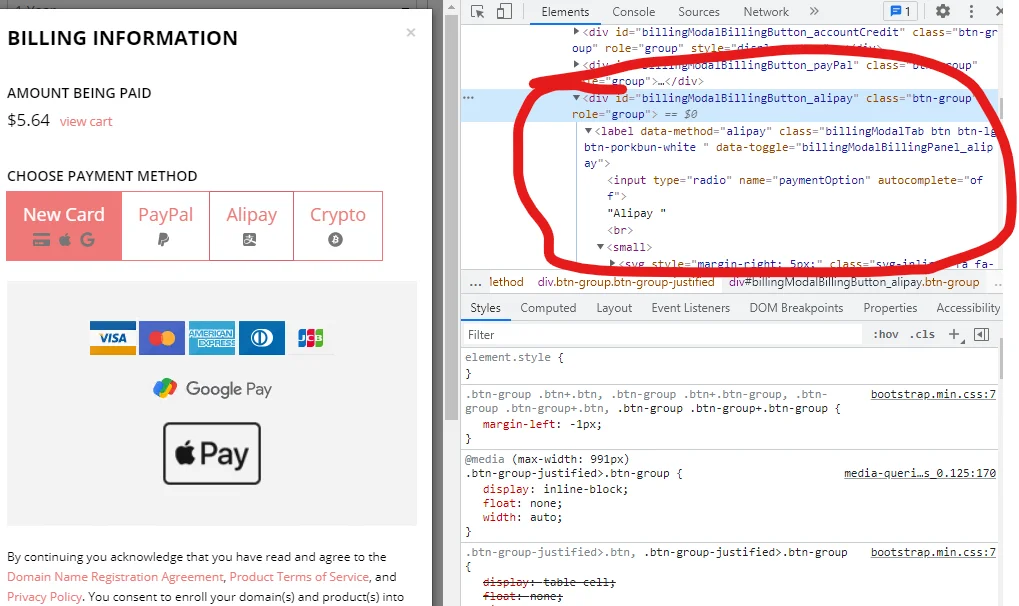Screen dimensions: 1019x606
Task: Open the Computed pane tab
Action: 548,308
